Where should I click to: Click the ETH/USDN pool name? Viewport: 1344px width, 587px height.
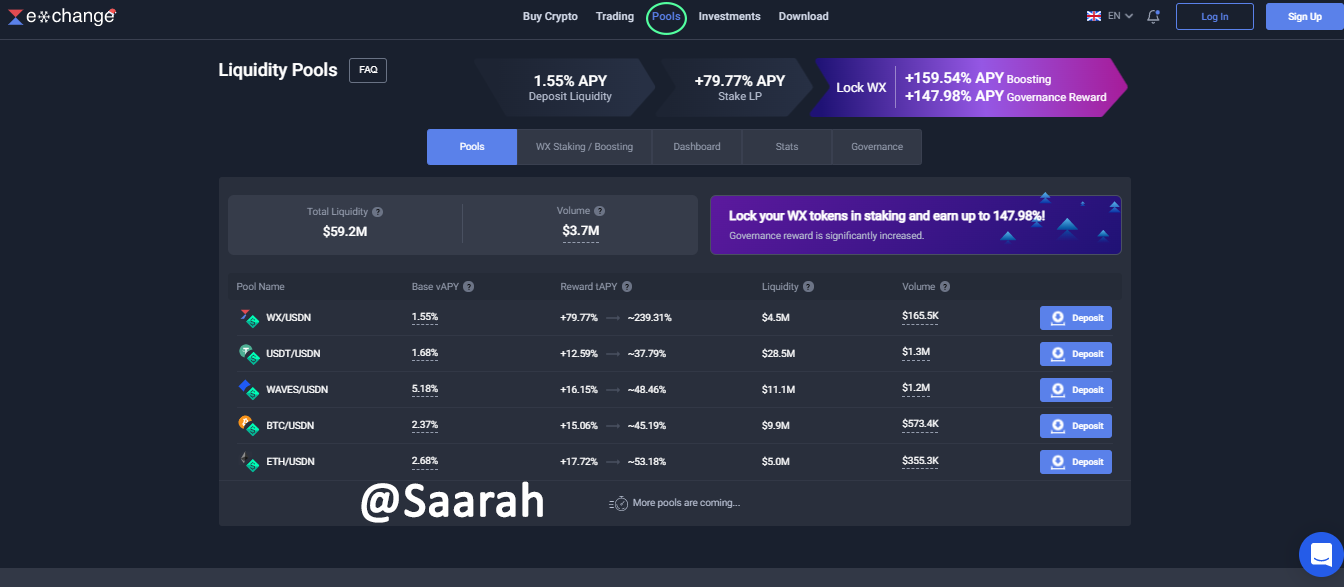[x=290, y=462]
